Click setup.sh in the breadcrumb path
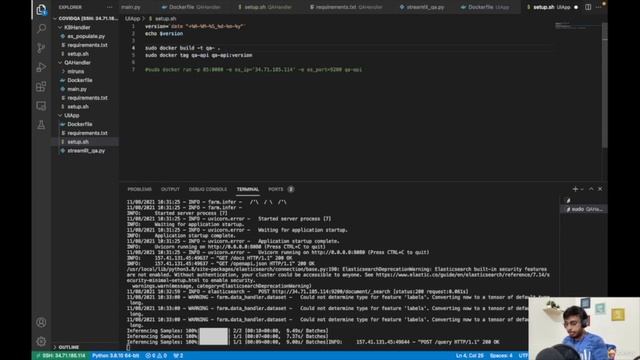Viewport: 640px width, 360px height. click(x=165, y=19)
